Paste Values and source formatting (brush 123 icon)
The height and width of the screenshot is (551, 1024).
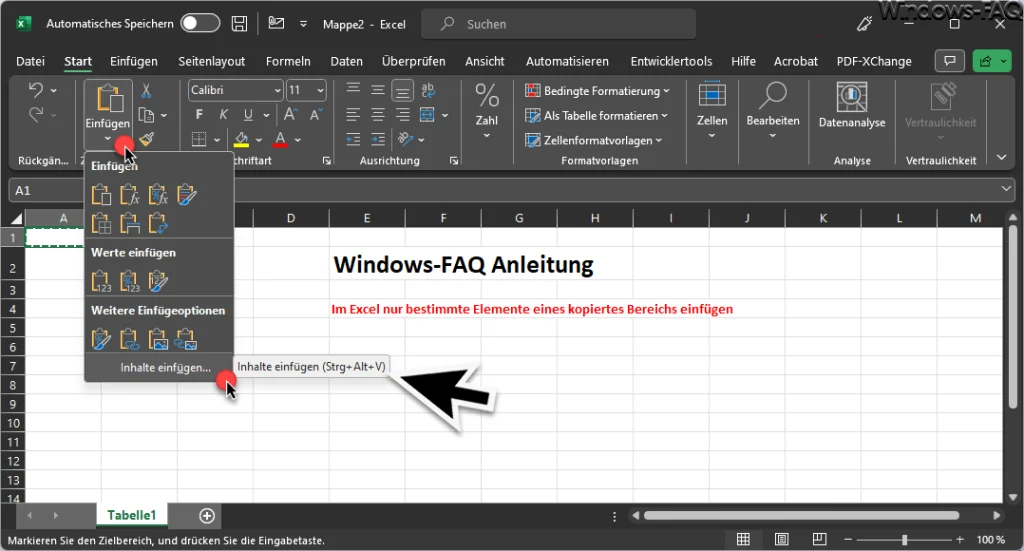click(x=158, y=281)
